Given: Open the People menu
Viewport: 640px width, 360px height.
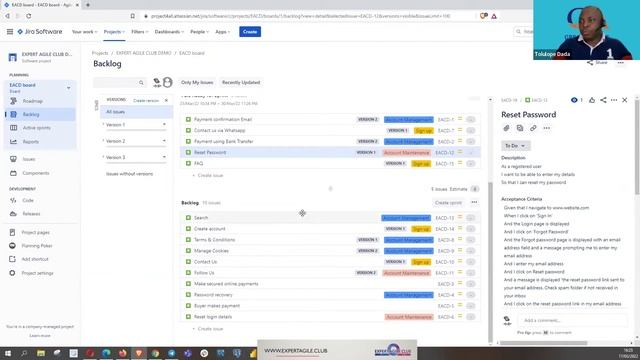Looking at the screenshot, I should pyautogui.click(x=199, y=32).
